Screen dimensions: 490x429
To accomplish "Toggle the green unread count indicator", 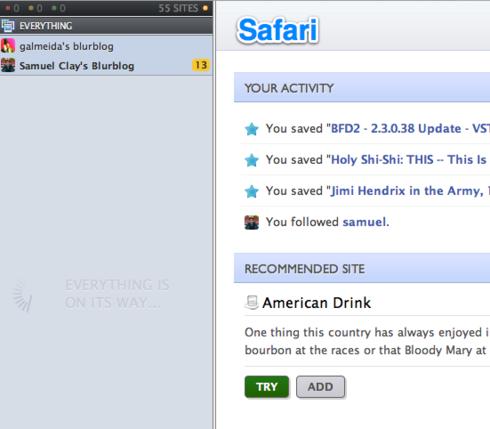I will [58, 8].
